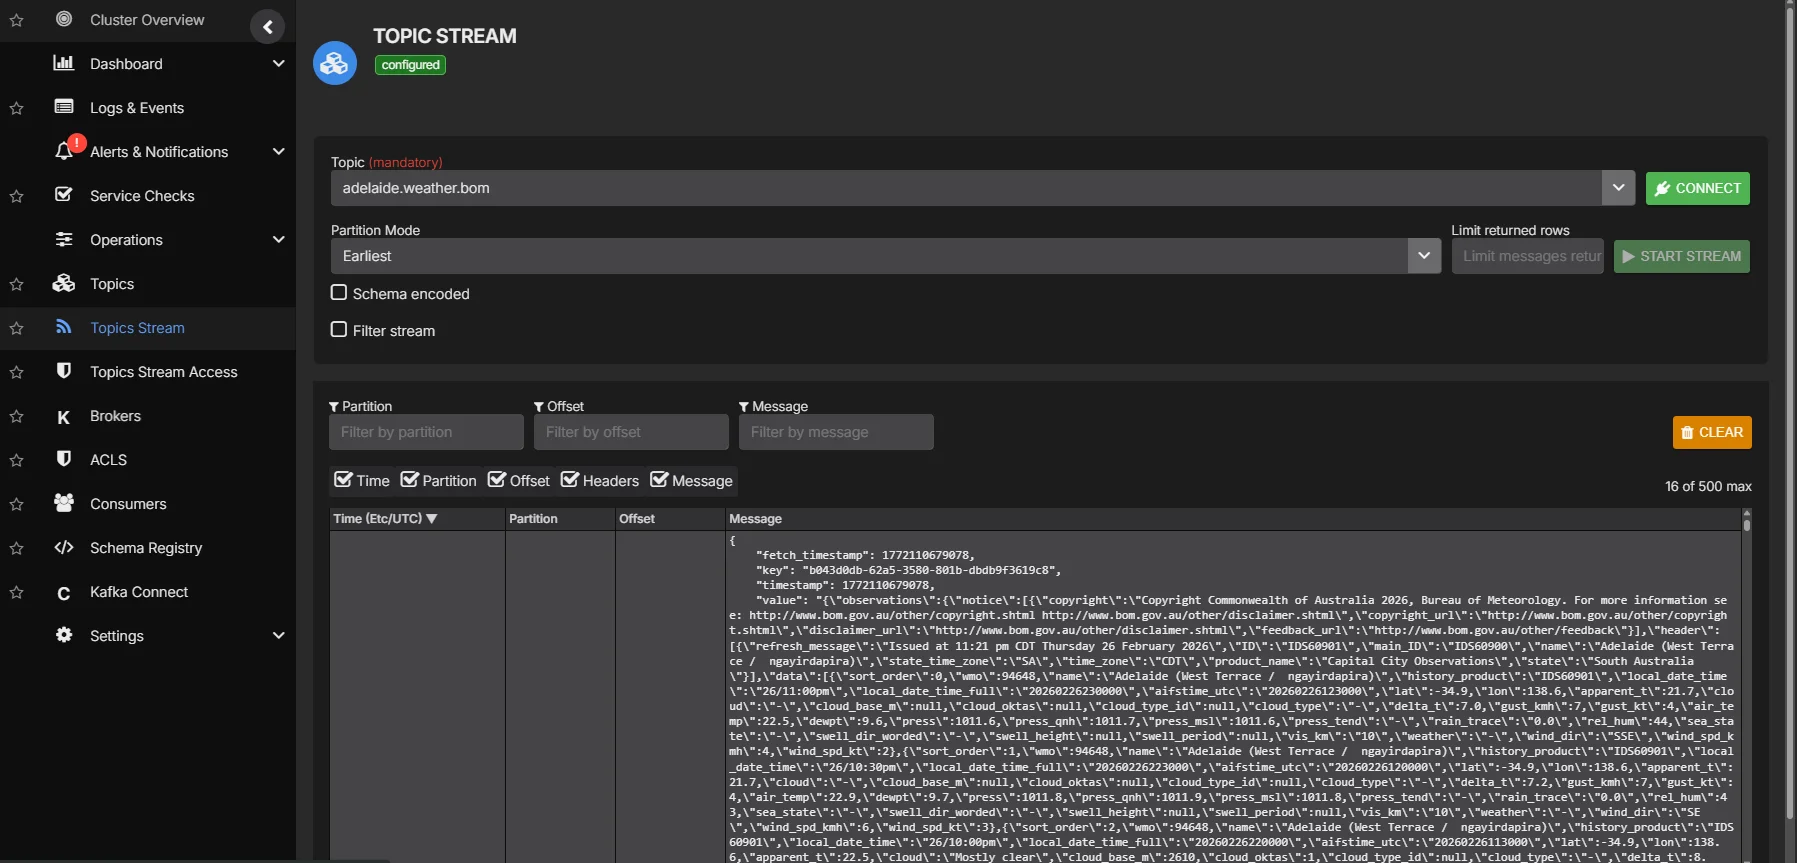Image resolution: width=1797 pixels, height=863 pixels.
Task: Favorite Topics using its star icon
Action: pos(17,284)
